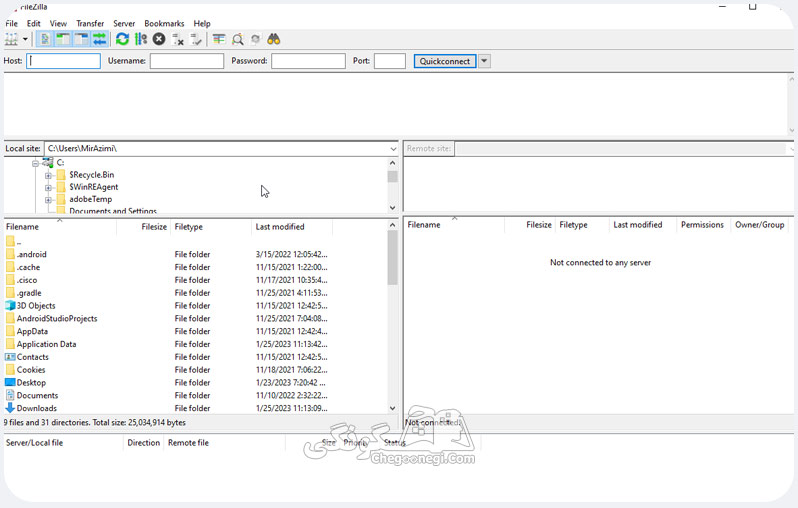This screenshot has width=798, height=508.
Task: Click the remote Permissions column header
Action: coord(702,225)
